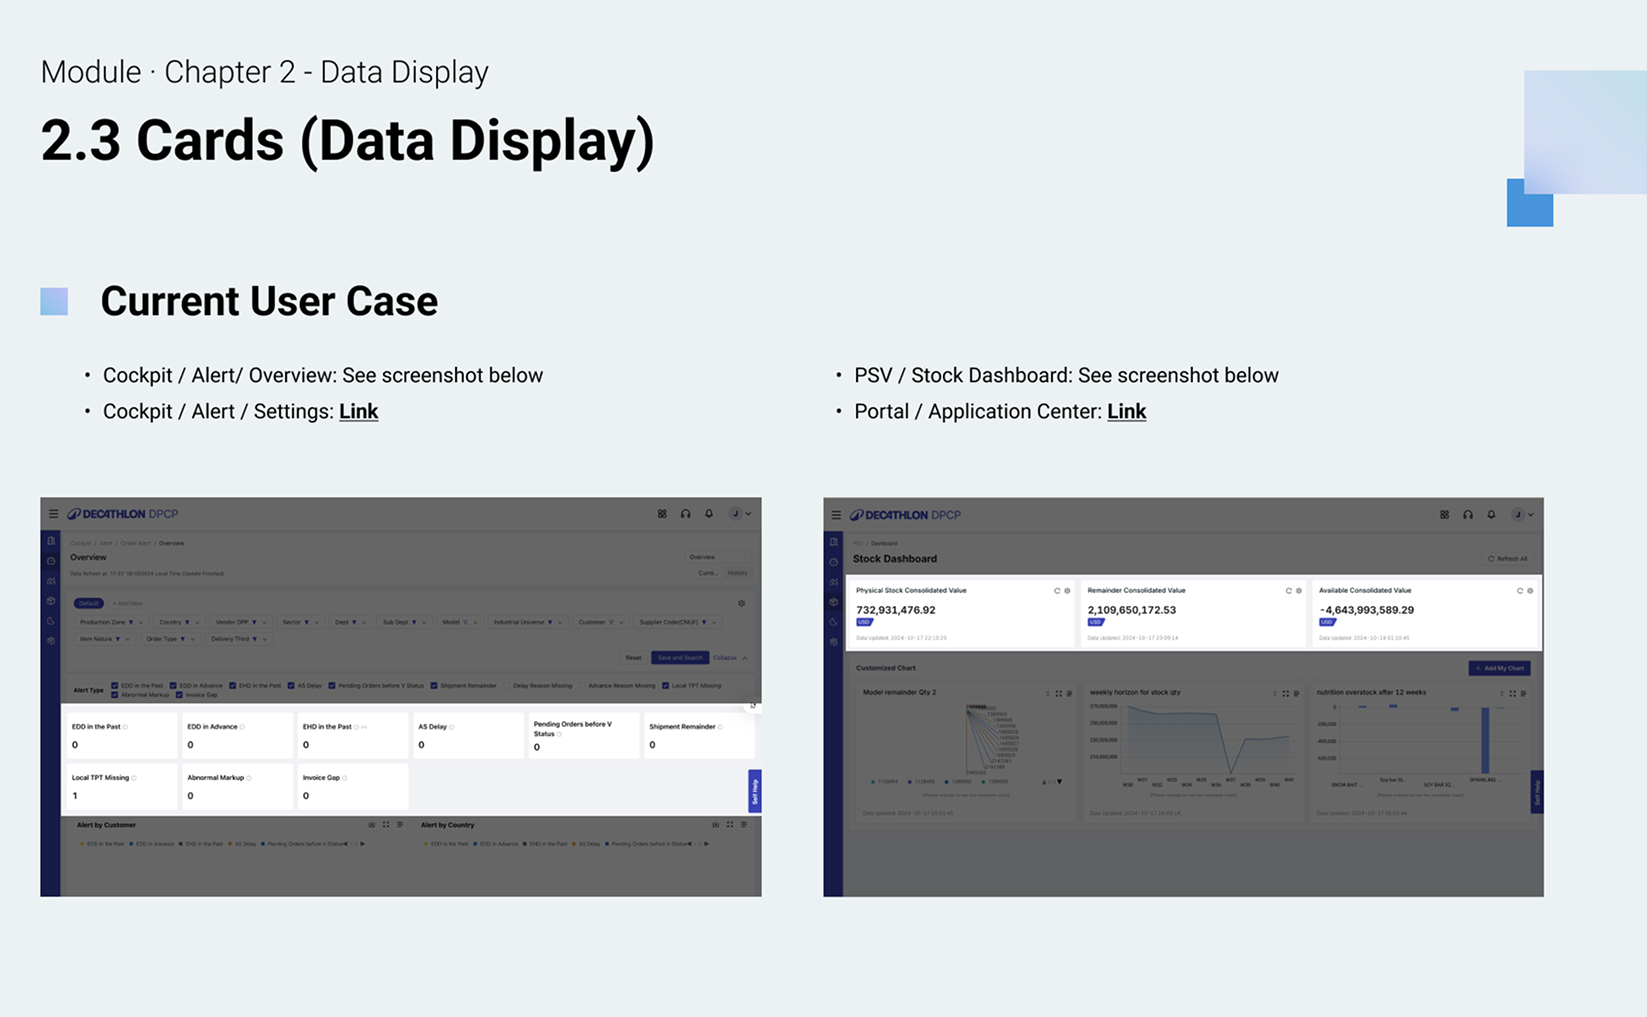The image size is (1647, 1017).
Task: Click first sidebar icon in Overview screenshot
Action: point(51,541)
